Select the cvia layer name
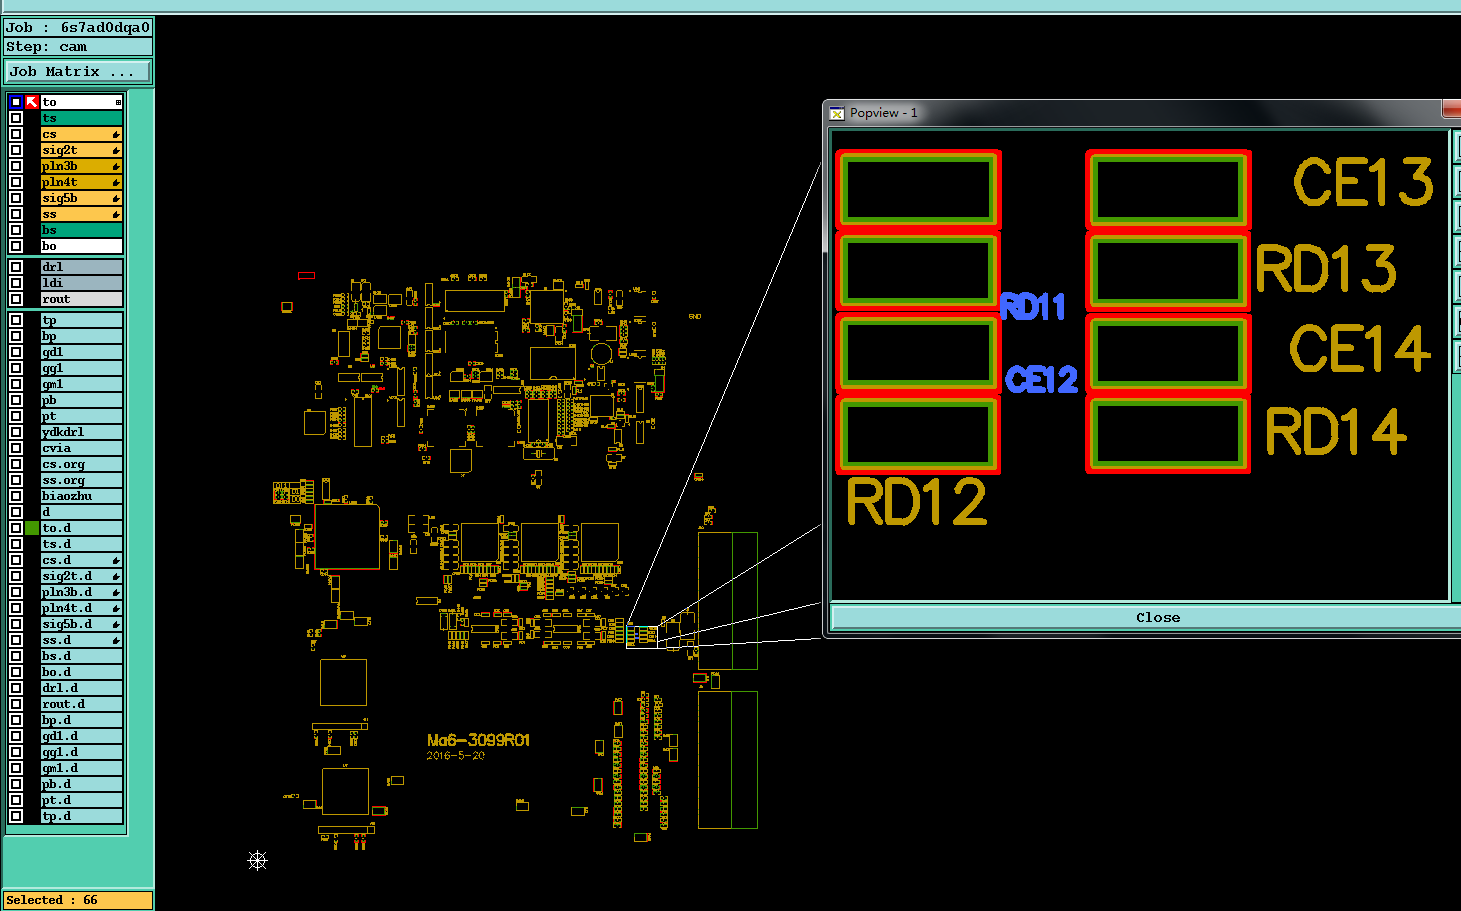Viewport: 1461px width, 911px height. pyautogui.click(x=81, y=448)
